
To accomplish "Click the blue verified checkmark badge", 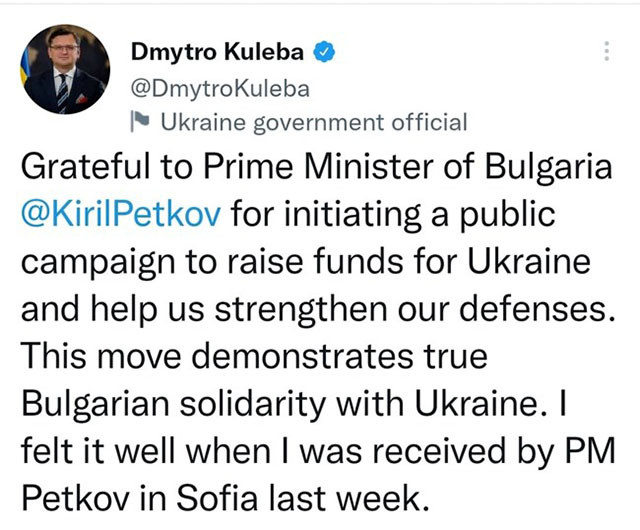I will tap(326, 50).
